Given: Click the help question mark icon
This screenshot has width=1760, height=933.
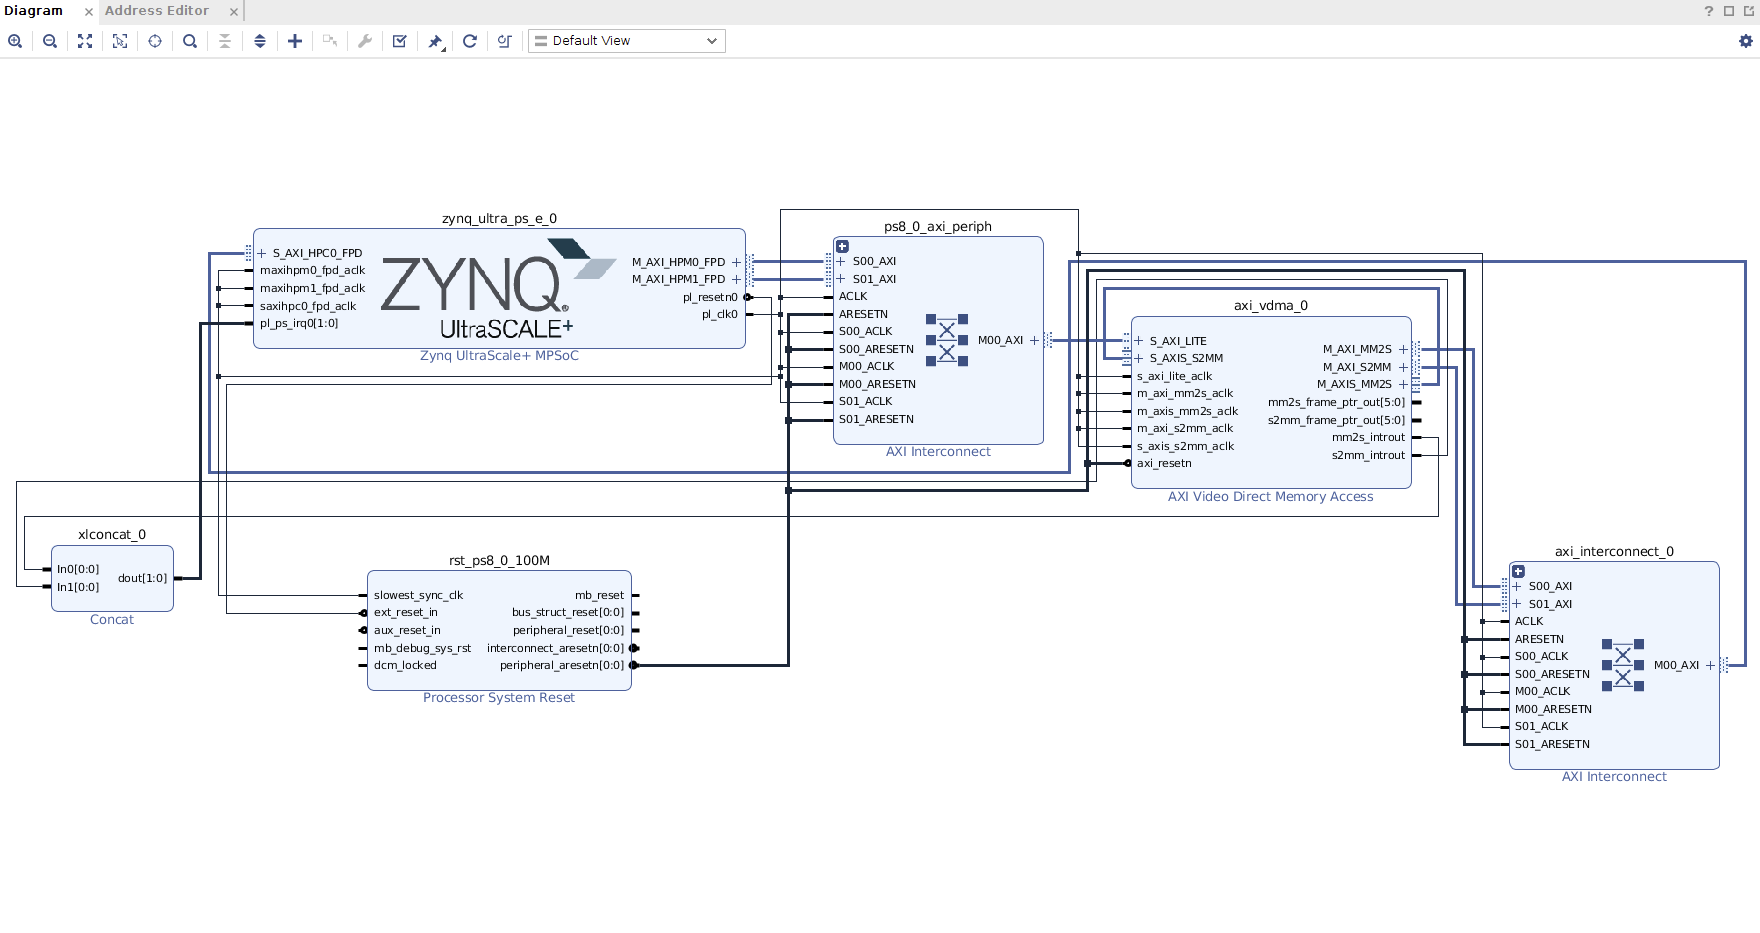Looking at the screenshot, I should pyautogui.click(x=1709, y=11).
